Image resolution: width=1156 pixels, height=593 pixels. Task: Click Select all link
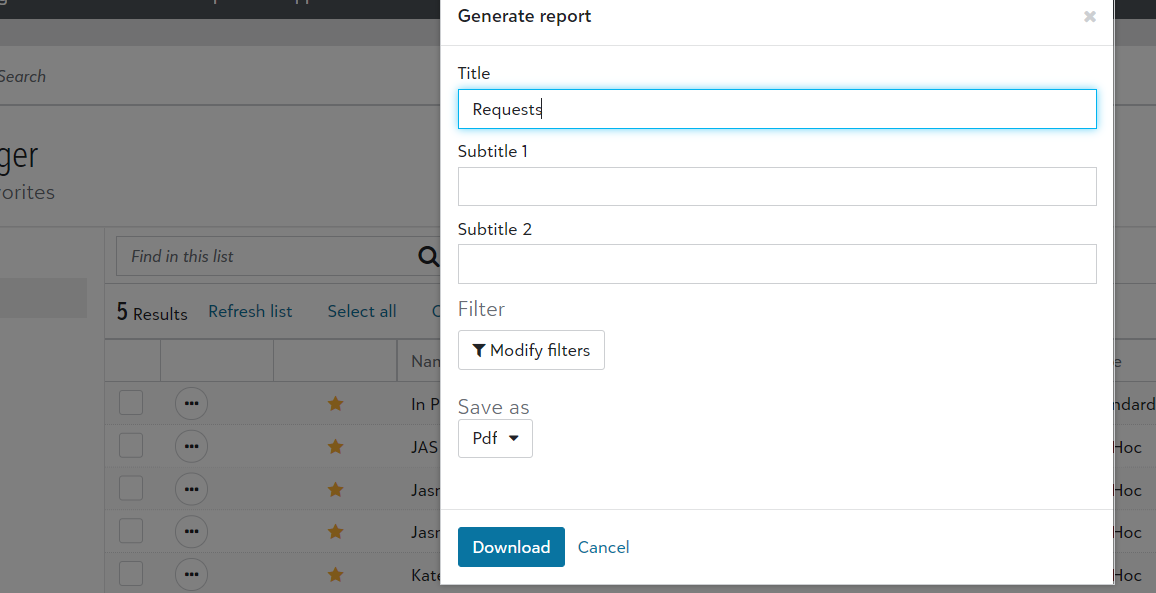pyautogui.click(x=362, y=311)
